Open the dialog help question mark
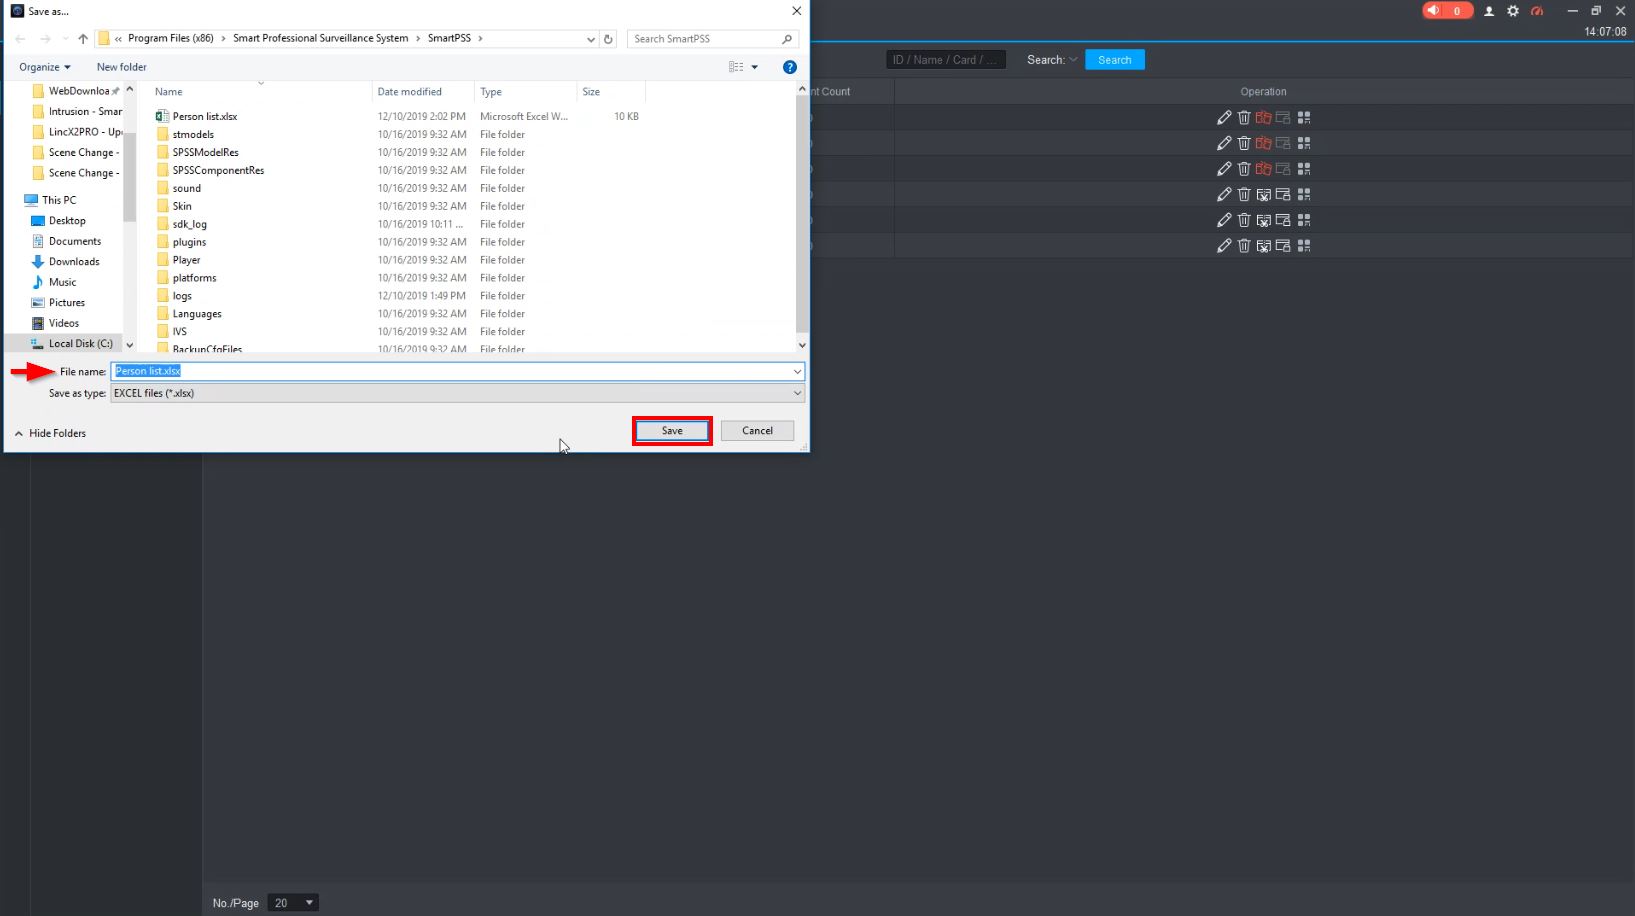1635x916 pixels. pos(790,67)
